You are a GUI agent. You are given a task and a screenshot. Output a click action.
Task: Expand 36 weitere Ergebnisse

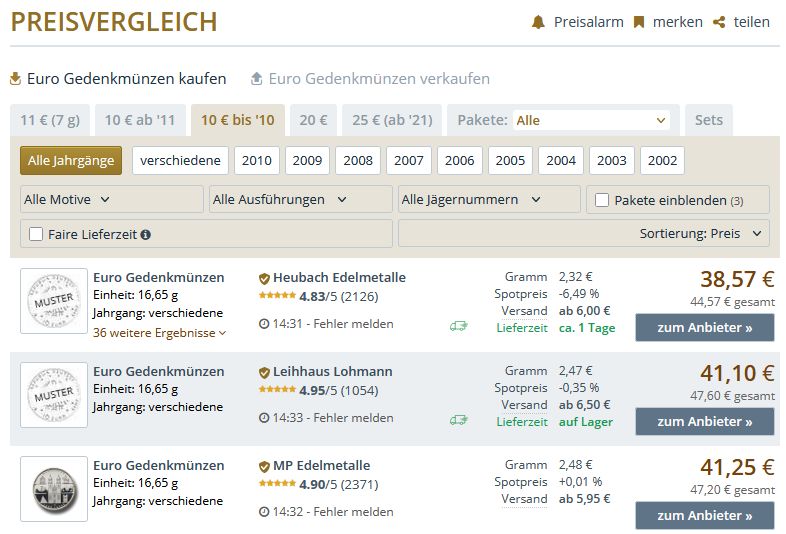click(159, 333)
